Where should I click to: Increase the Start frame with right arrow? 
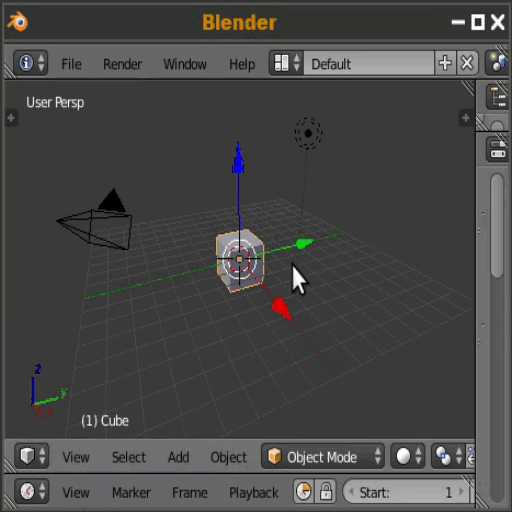click(461, 492)
